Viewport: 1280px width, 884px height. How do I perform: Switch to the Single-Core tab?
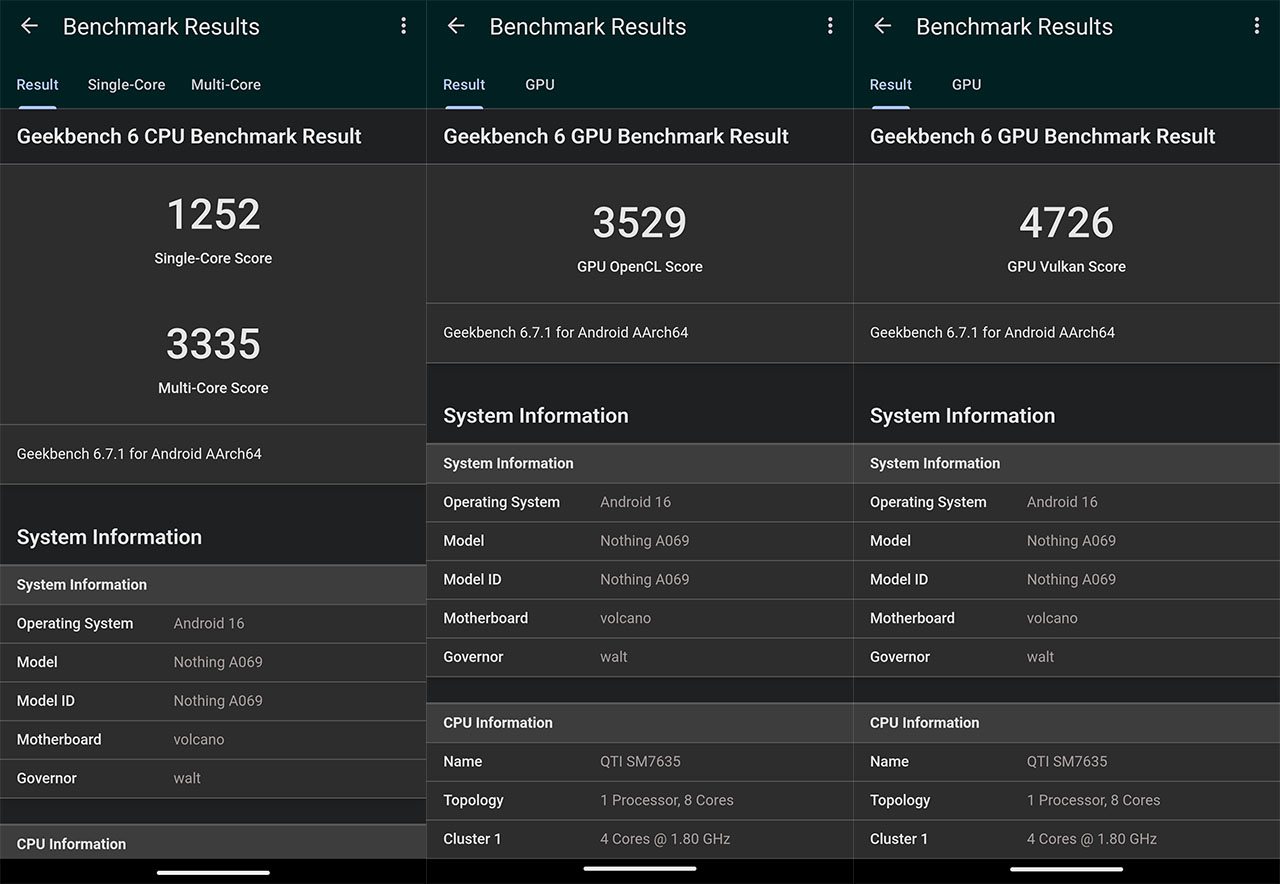127,85
